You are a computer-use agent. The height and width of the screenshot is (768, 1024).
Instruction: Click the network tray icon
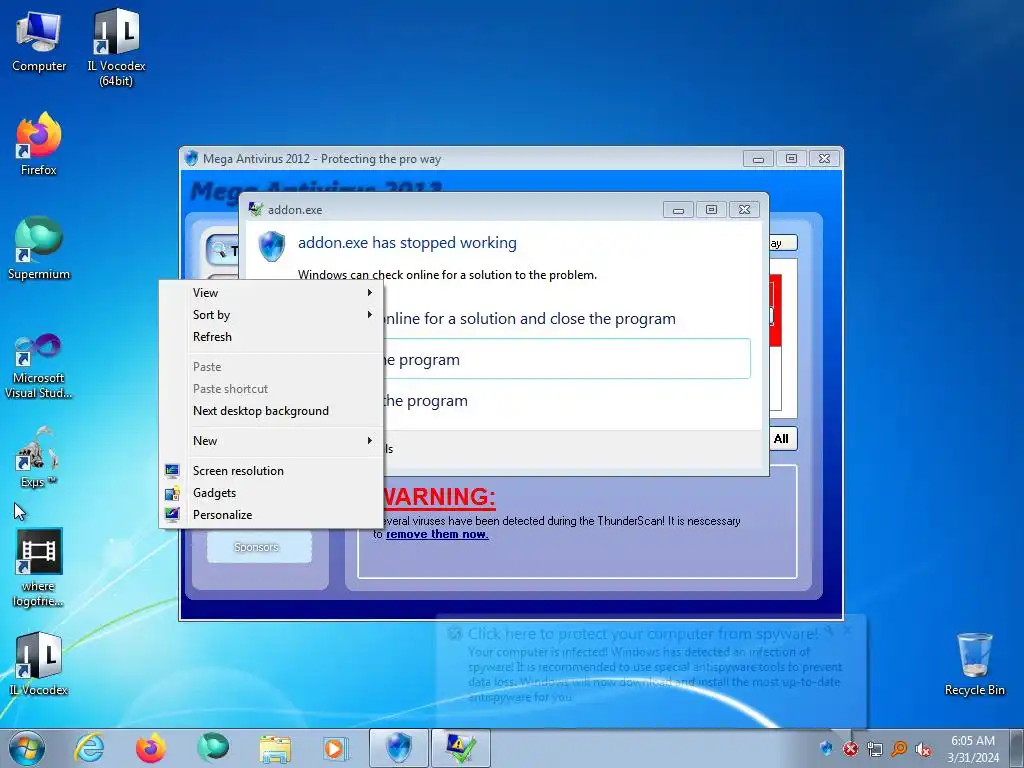pos(874,748)
